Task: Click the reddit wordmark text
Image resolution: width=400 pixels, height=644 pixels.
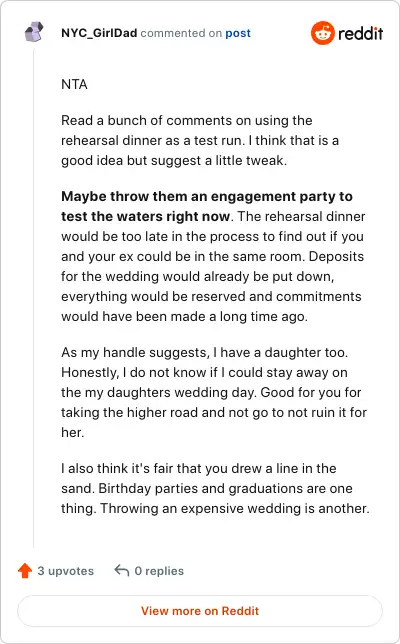Action: 361,33
